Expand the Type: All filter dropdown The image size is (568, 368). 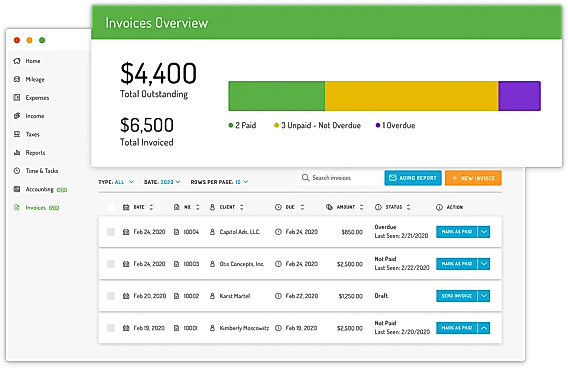pyautogui.click(x=116, y=182)
